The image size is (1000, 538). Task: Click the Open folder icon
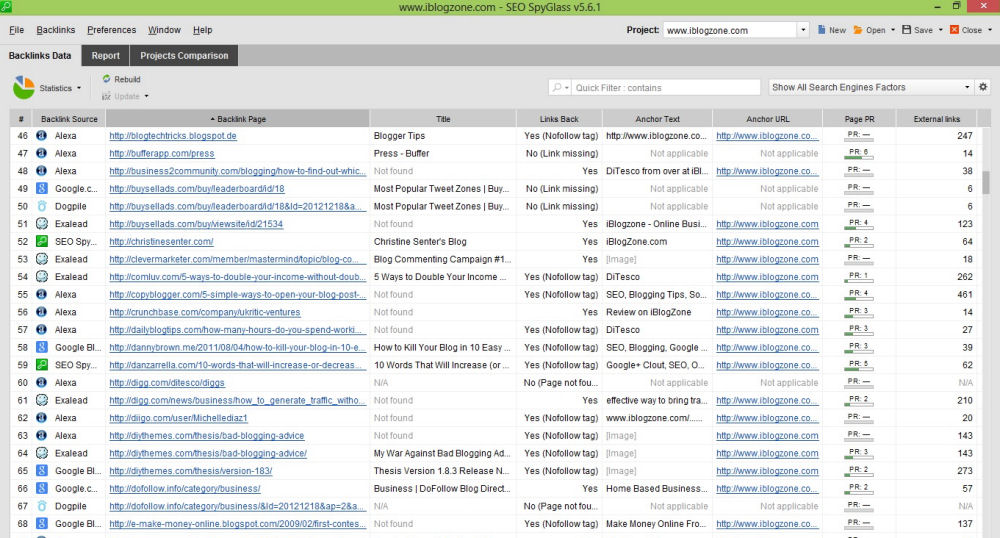pyautogui.click(x=858, y=29)
